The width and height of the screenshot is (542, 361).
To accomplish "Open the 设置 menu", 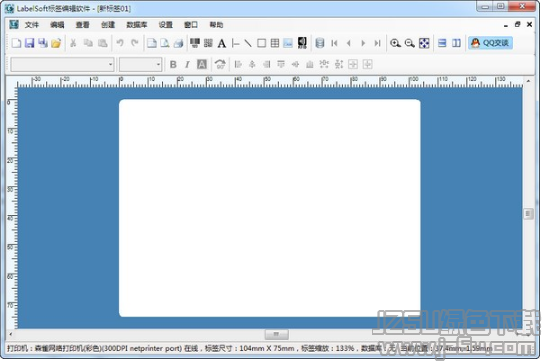I will coord(166,25).
